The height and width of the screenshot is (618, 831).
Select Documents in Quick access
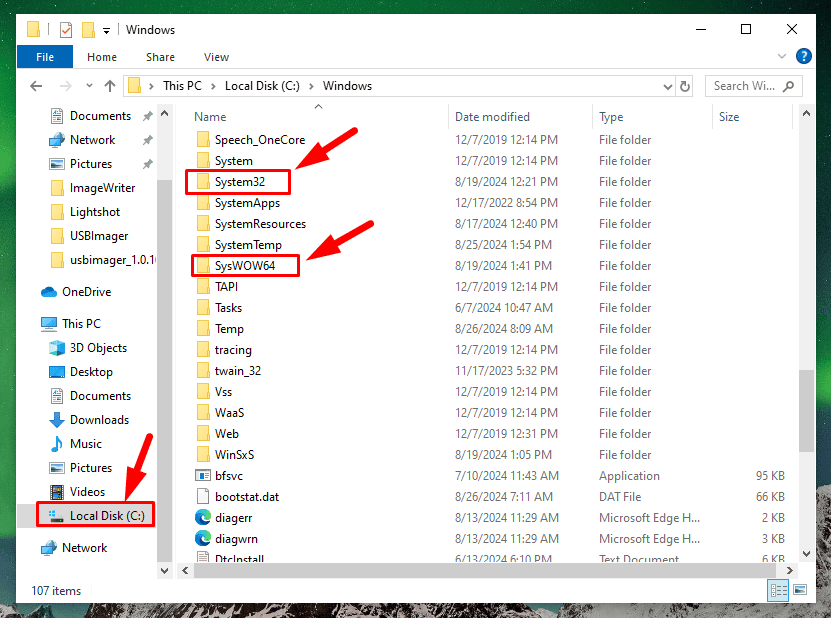pos(100,116)
